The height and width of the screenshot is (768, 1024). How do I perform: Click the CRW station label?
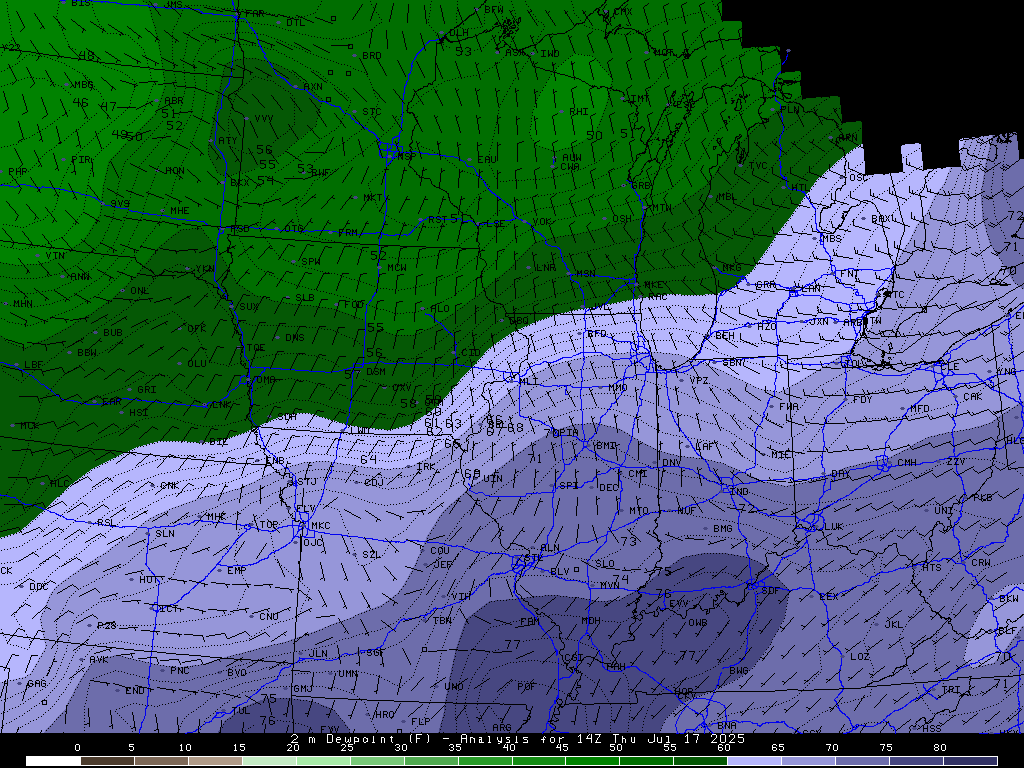click(981, 563)
